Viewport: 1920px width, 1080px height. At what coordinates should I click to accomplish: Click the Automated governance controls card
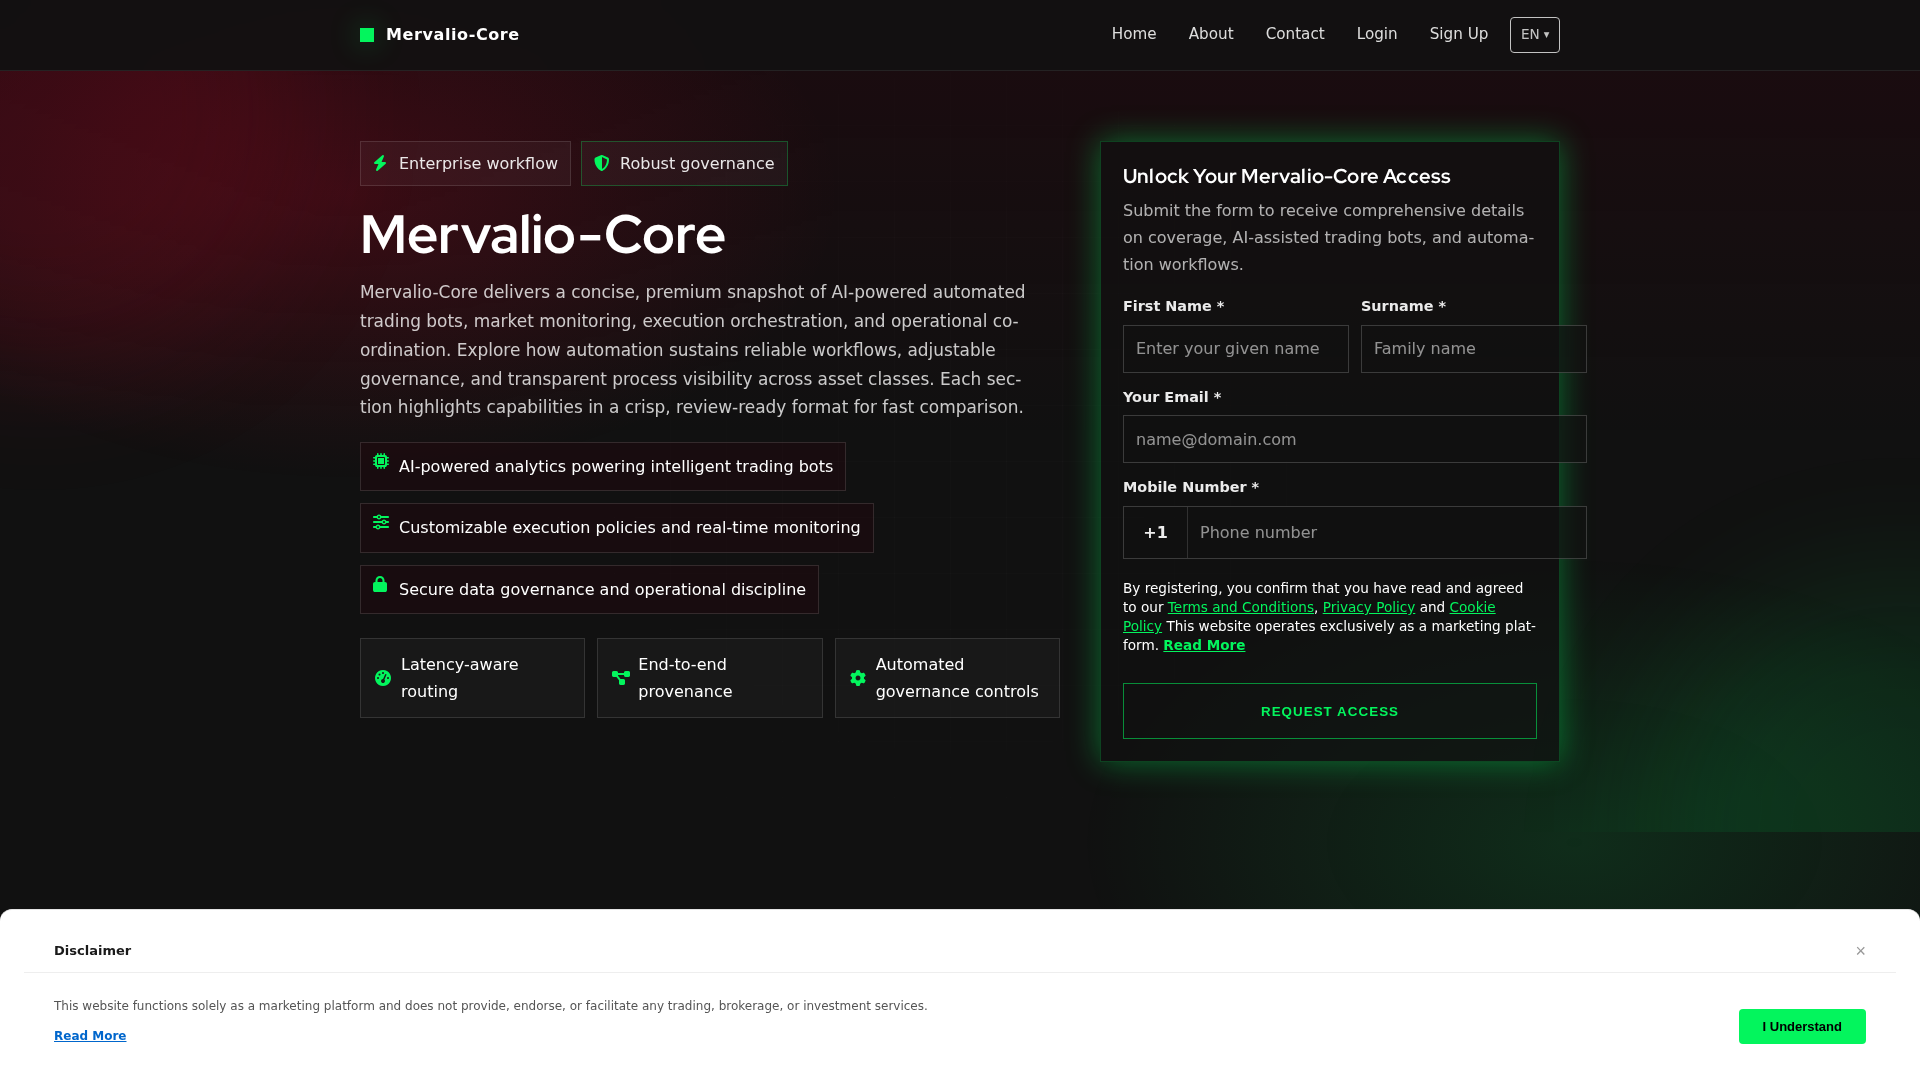947,678
